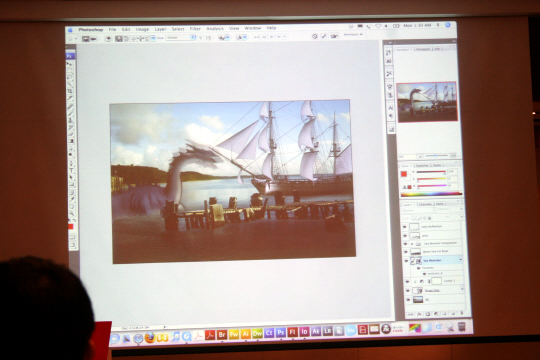
Task: Click the delete layer trash icon
Action: tap(461, 313)
